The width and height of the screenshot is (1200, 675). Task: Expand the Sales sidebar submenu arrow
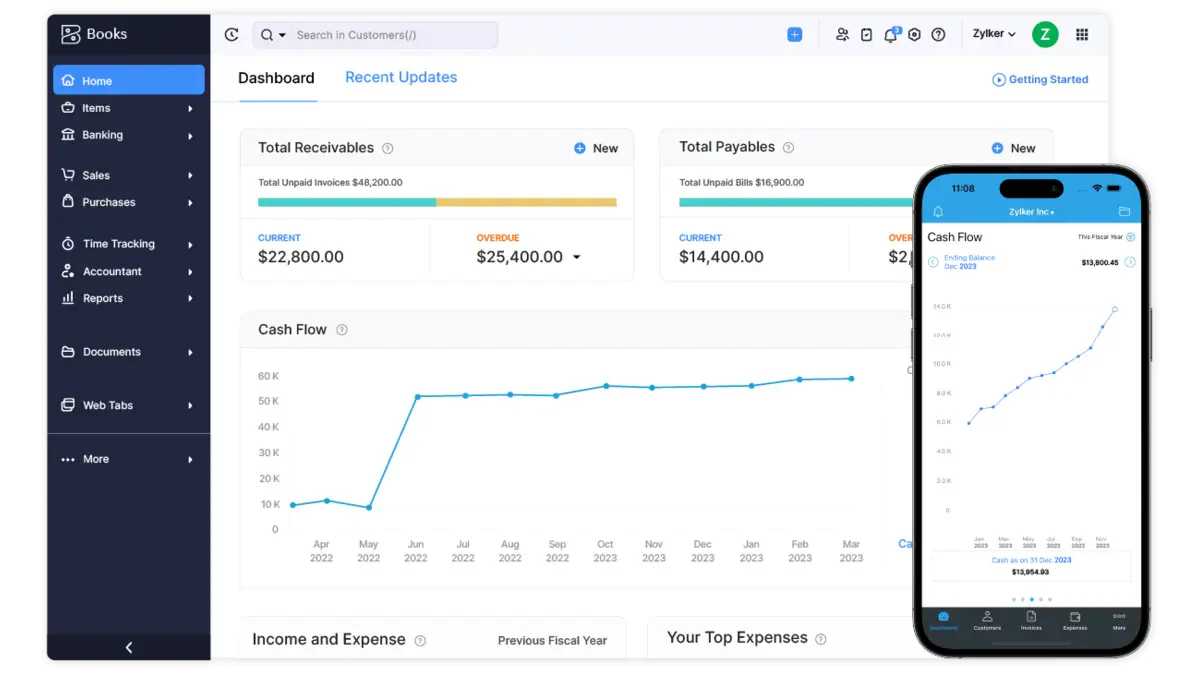pyautogui.click(x=190, y=175)
